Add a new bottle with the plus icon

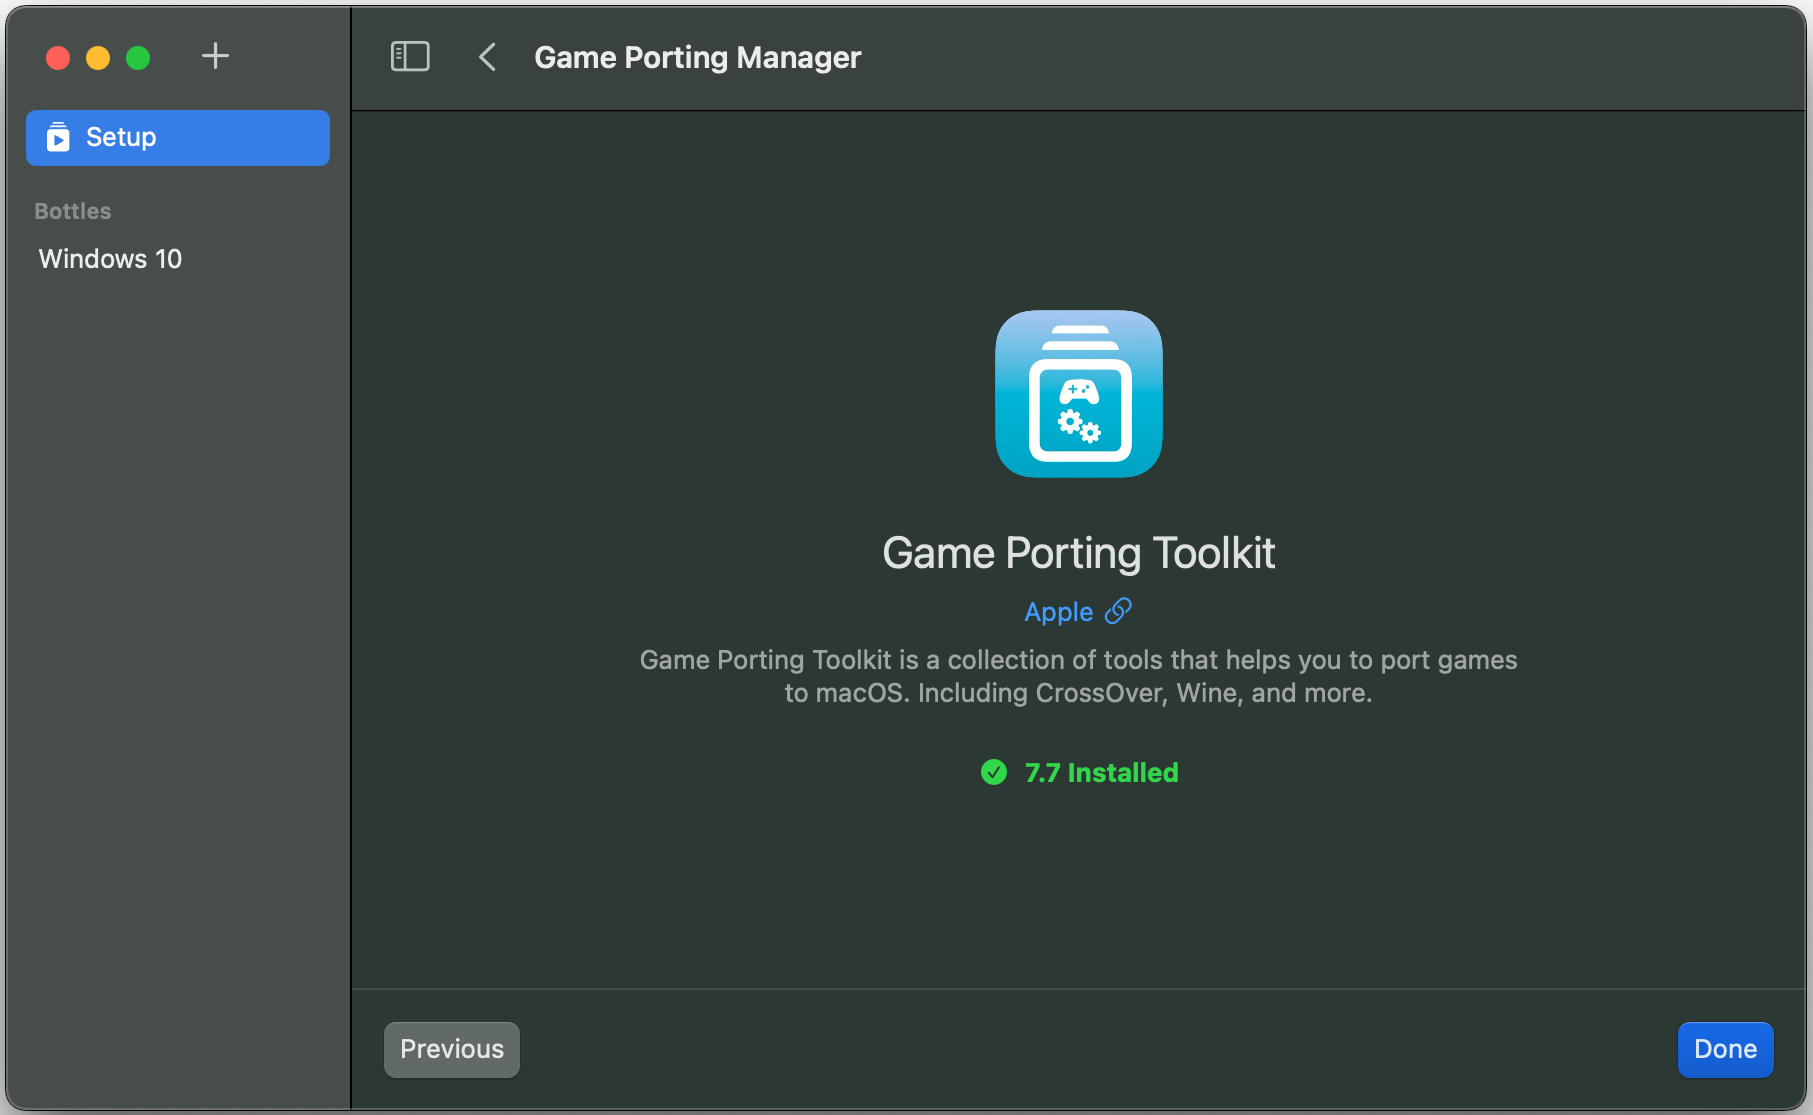[215, 56]
